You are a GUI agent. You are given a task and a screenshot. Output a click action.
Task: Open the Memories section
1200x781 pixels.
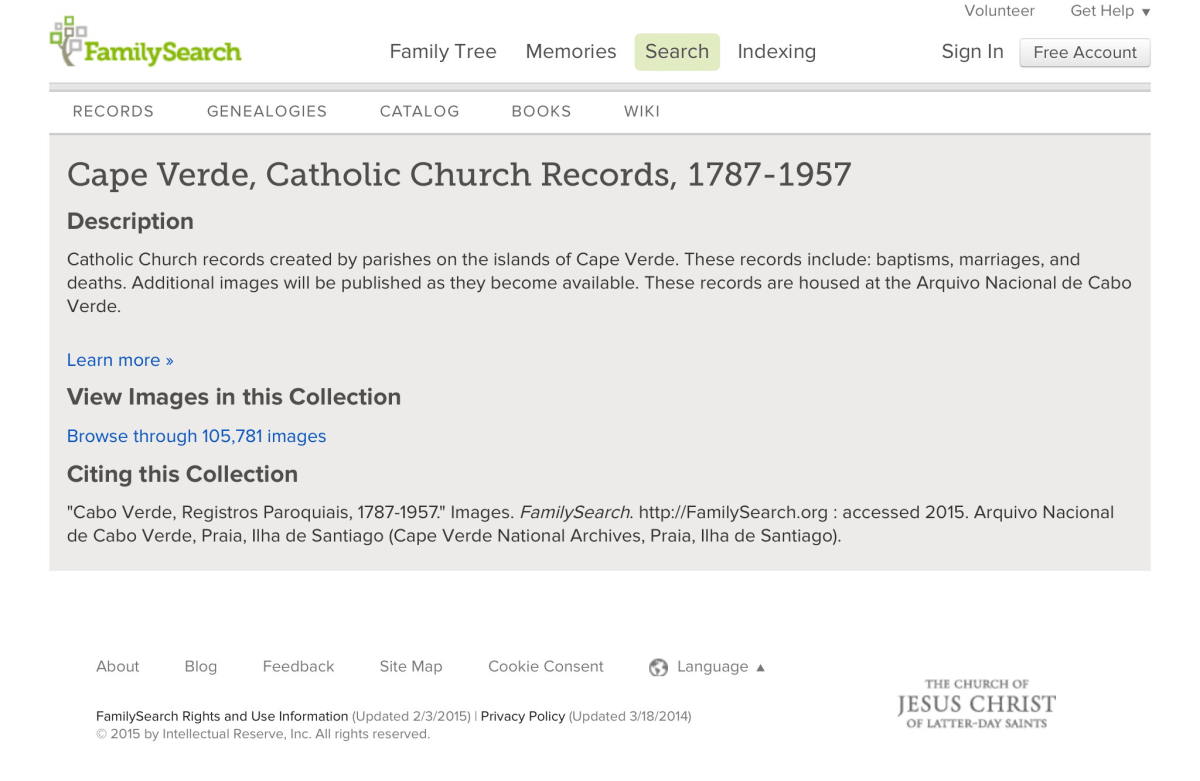point(570,51)
